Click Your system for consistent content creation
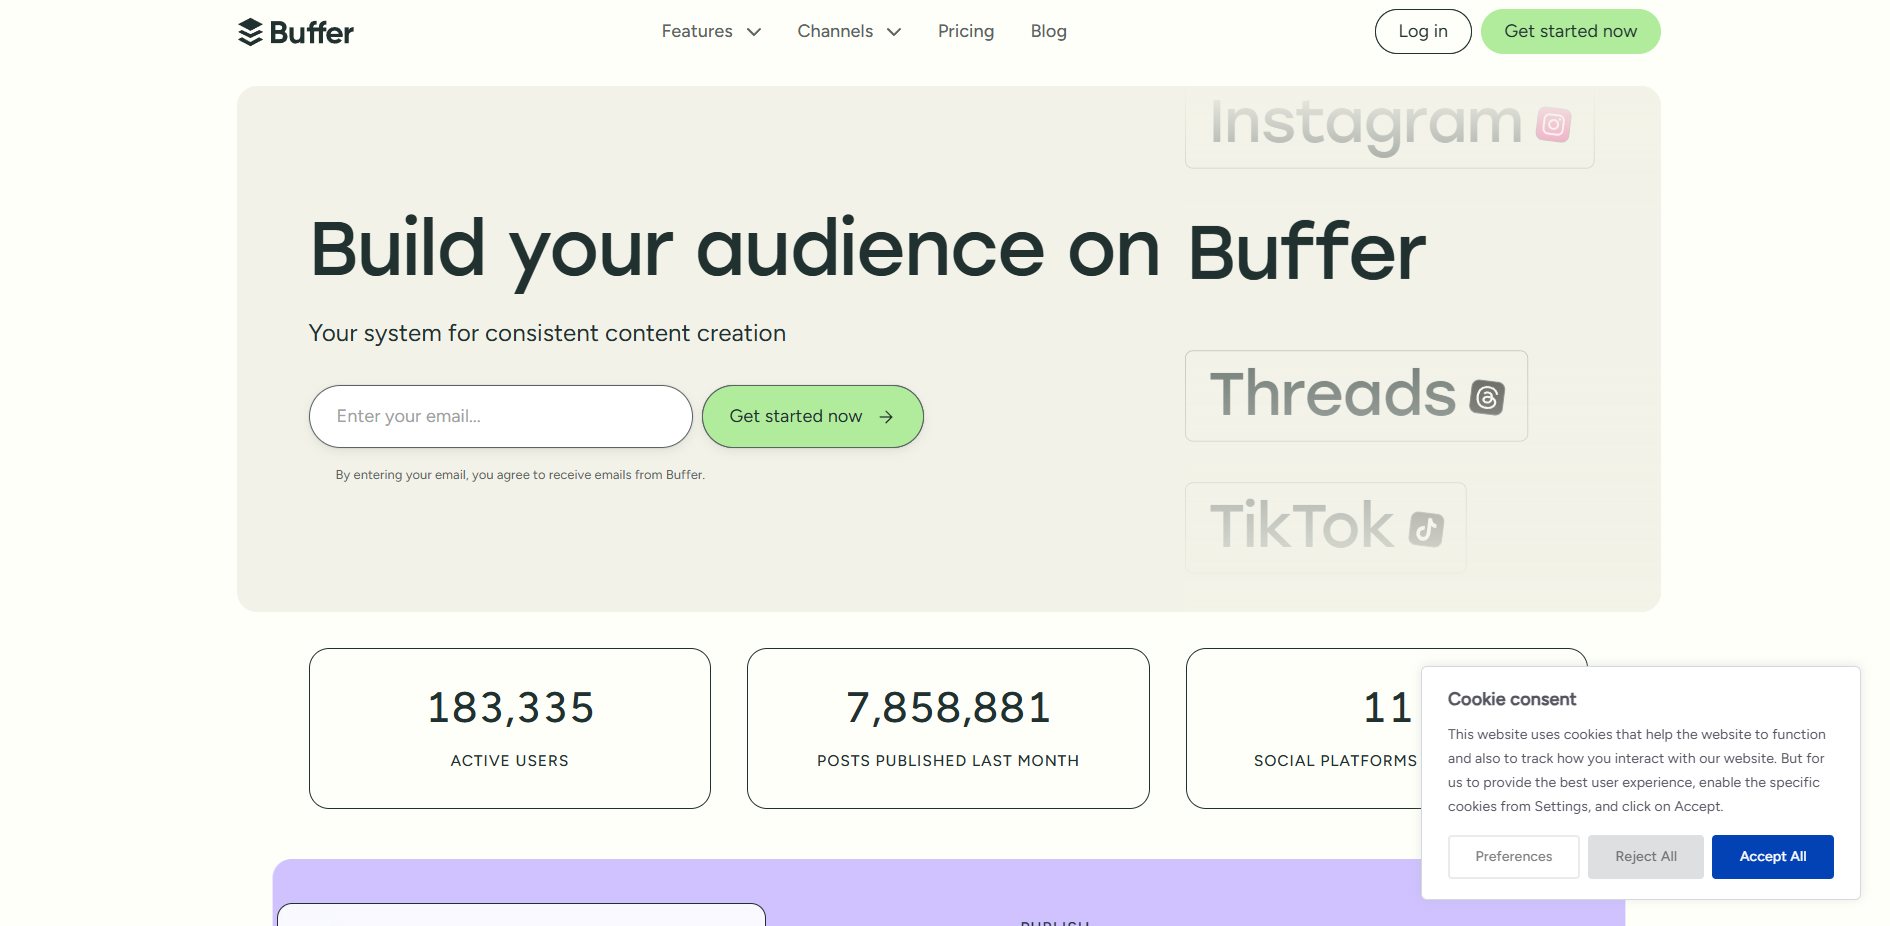Screen dimensions: 1890x926 click(x=547, y=333)
